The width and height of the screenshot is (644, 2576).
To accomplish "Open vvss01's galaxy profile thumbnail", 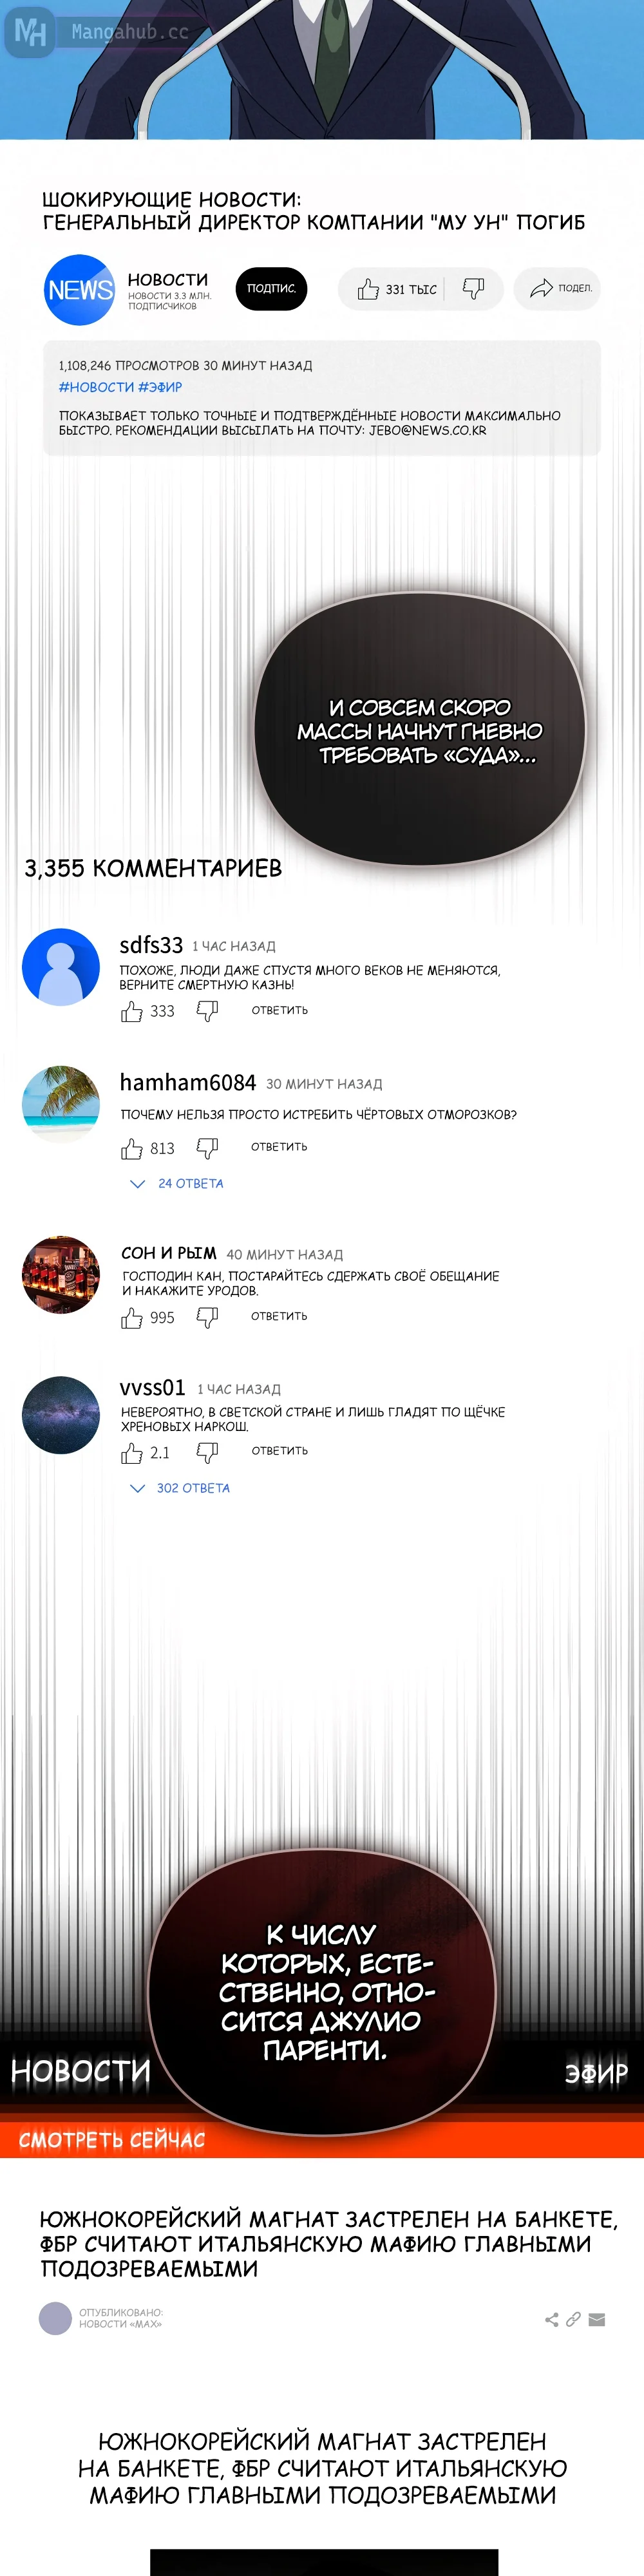I will [61, 1414].
